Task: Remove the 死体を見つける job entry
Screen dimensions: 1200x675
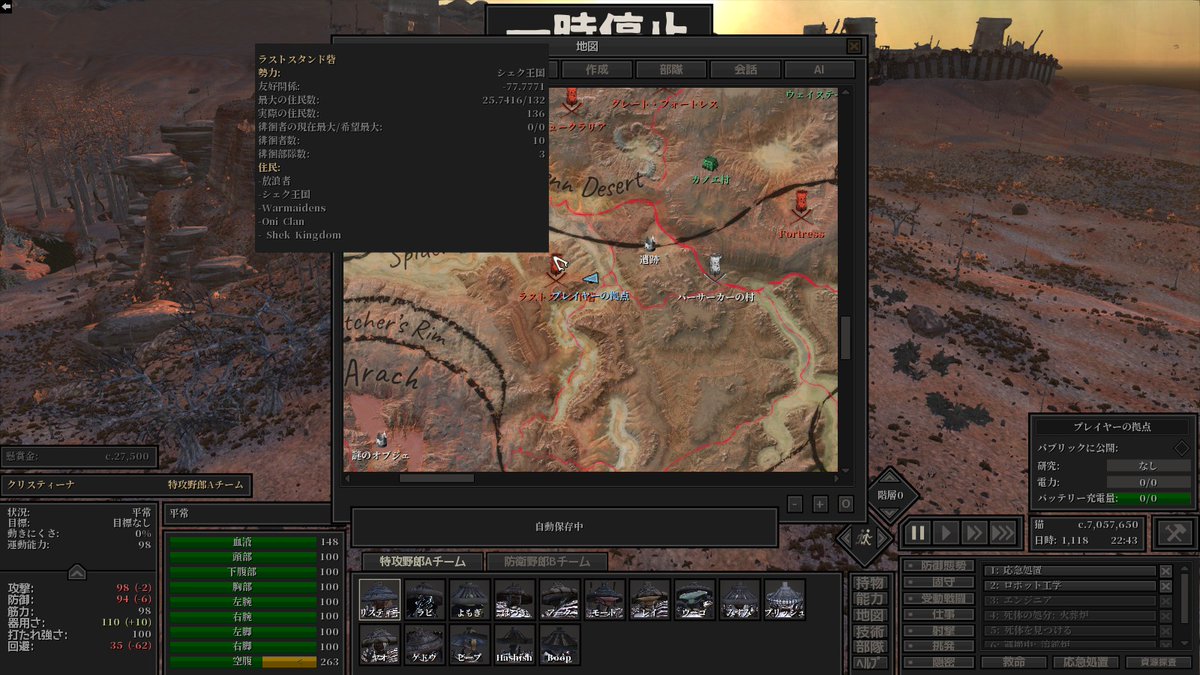Action: coord(1166,630)
